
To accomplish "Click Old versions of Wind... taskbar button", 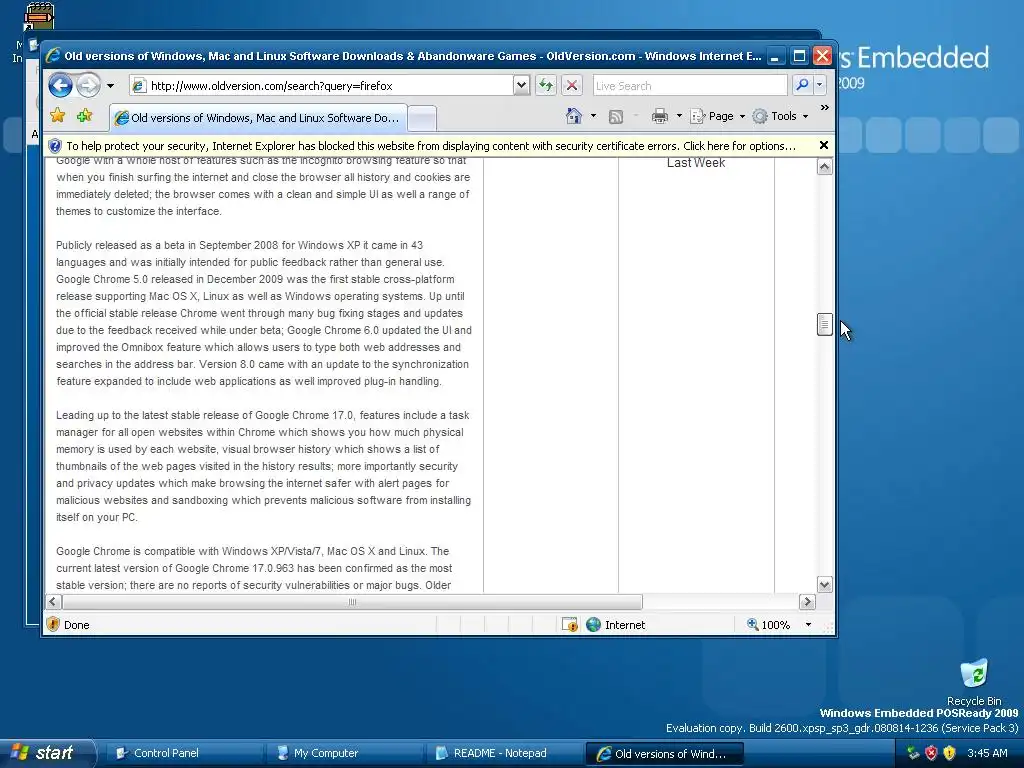I will click(665, 753).
